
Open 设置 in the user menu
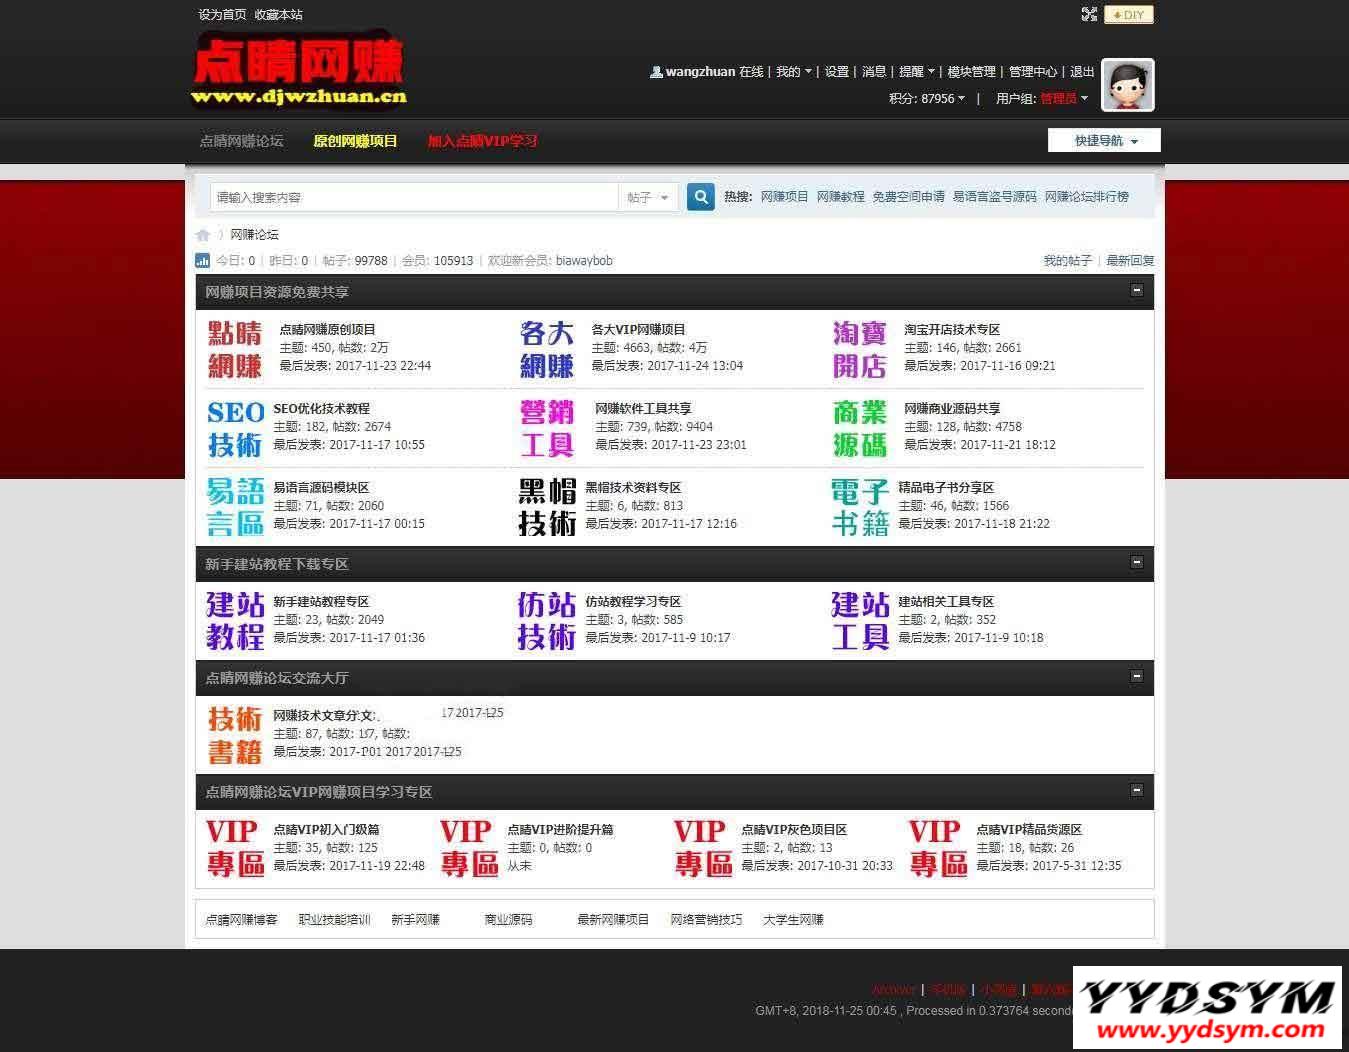coord(837,72)
